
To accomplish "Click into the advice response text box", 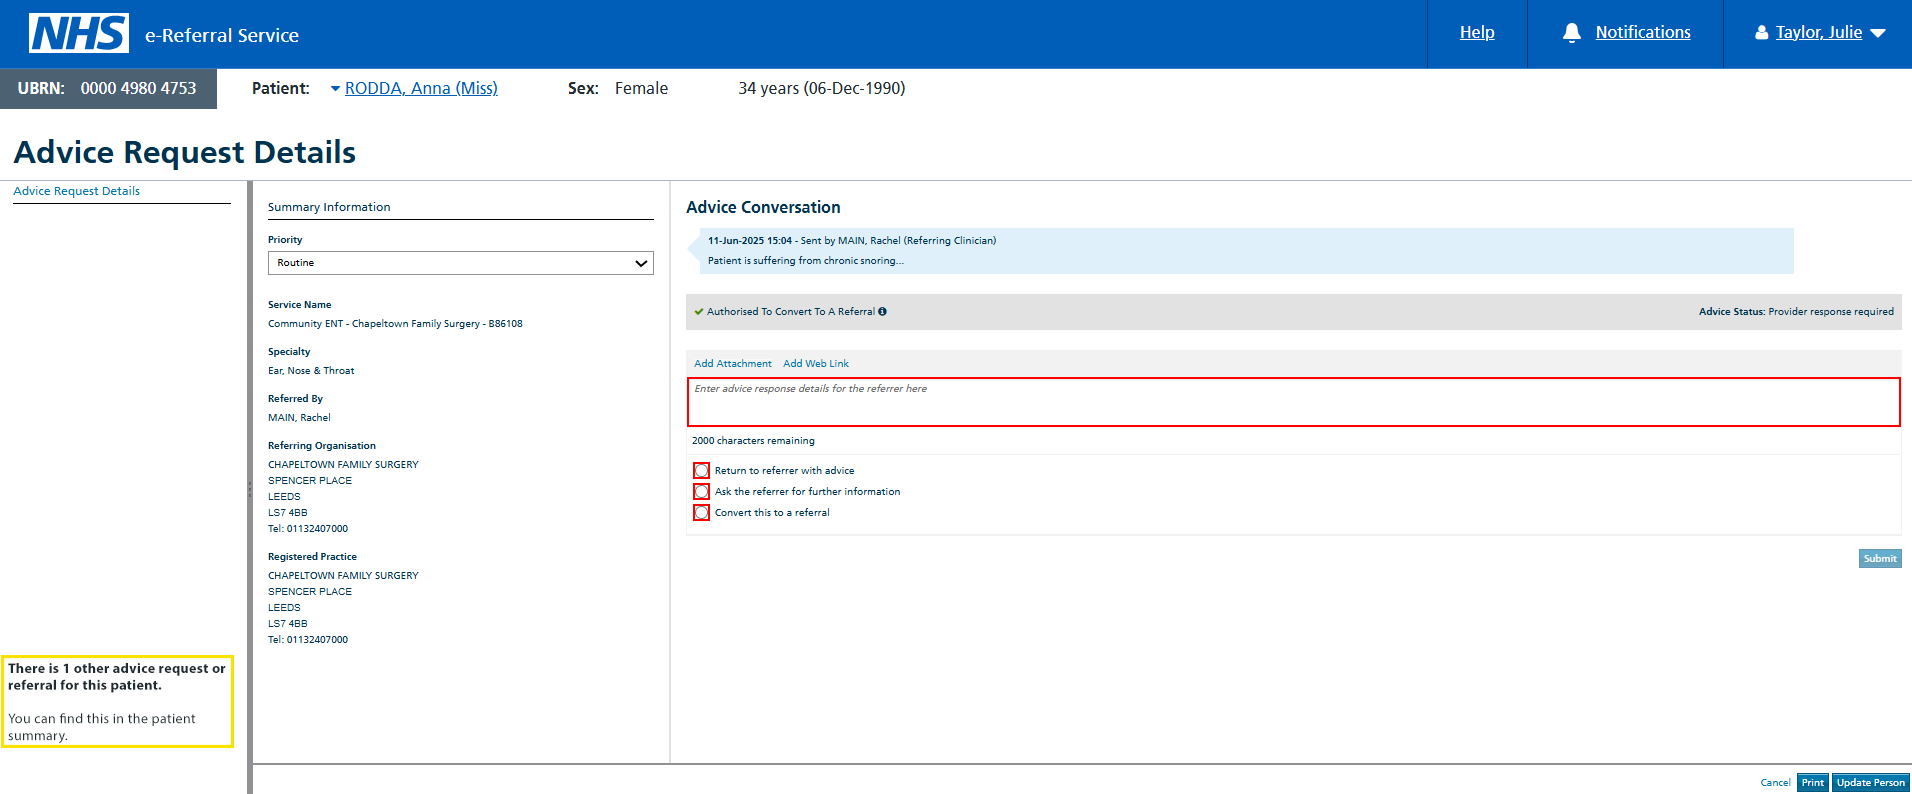I will [1293, 402].
